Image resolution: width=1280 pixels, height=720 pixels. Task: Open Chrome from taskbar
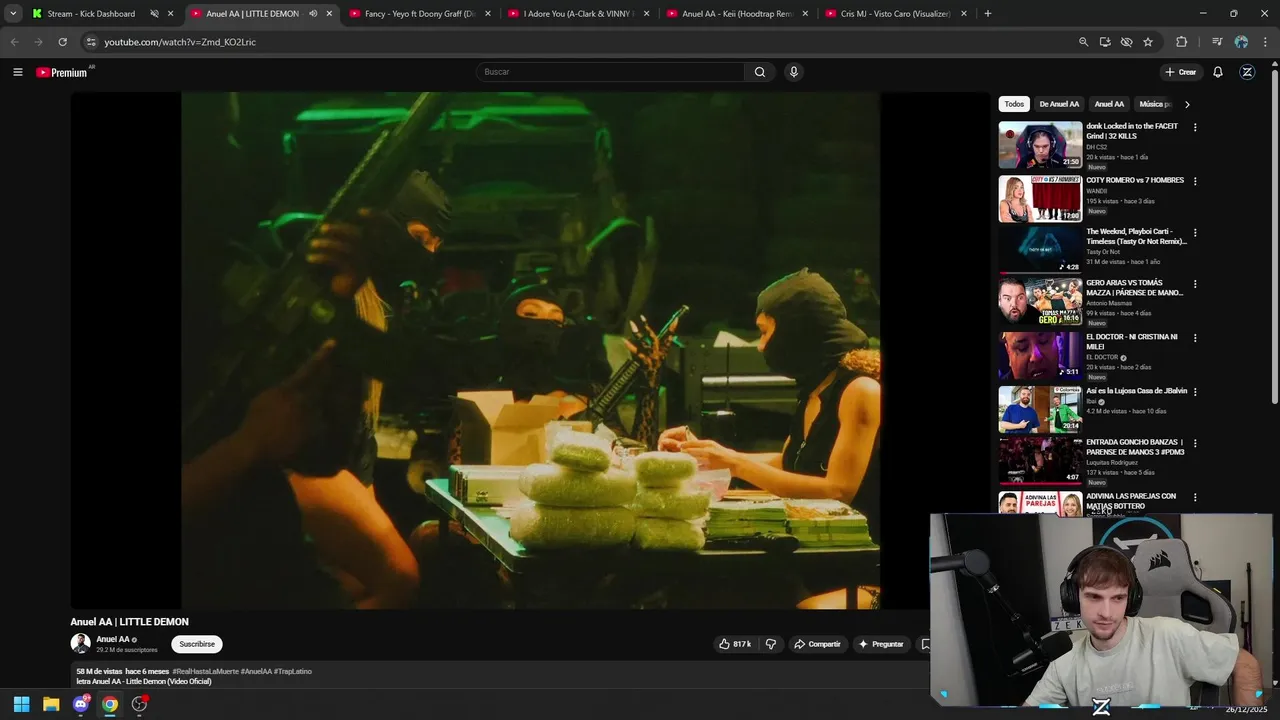tap(110, 704)
